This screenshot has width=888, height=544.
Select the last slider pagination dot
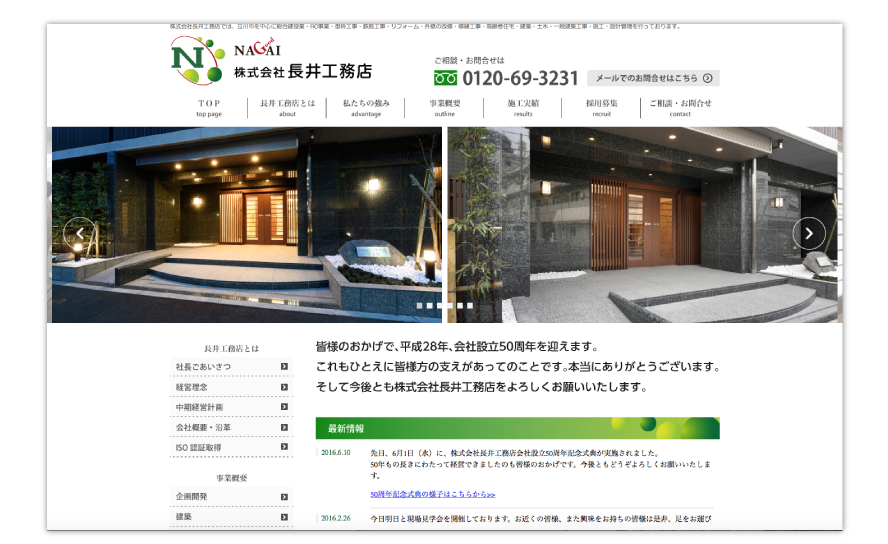pyautogui.click(x=470, y=306)
